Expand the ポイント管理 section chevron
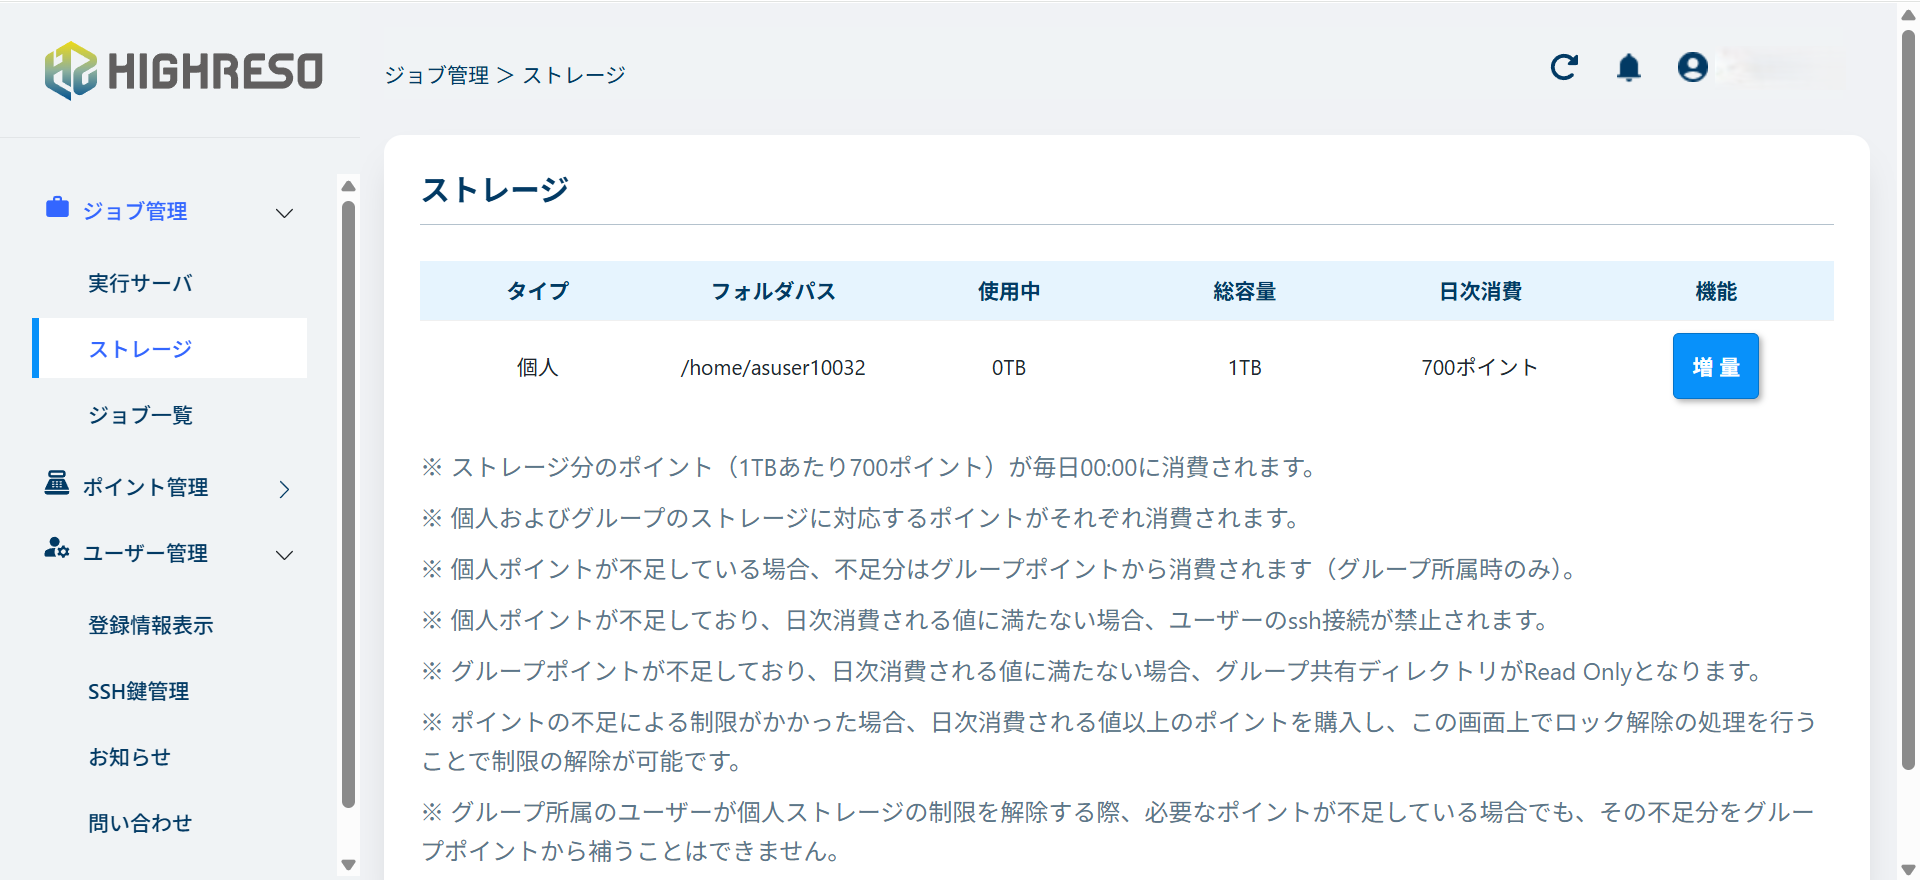 point(284,489)
